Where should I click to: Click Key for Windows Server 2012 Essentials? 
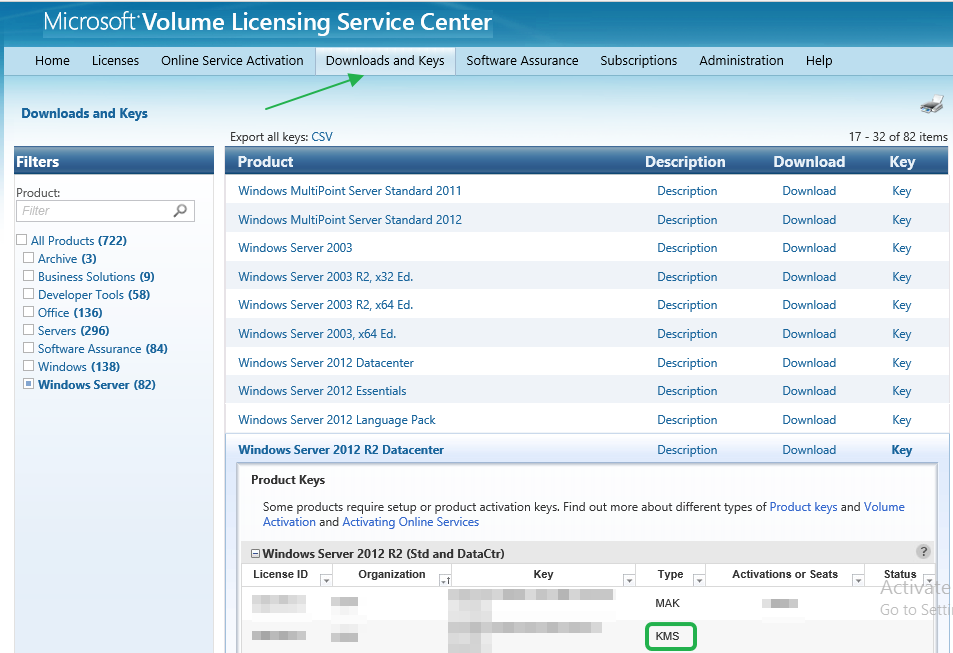[901, 391]
